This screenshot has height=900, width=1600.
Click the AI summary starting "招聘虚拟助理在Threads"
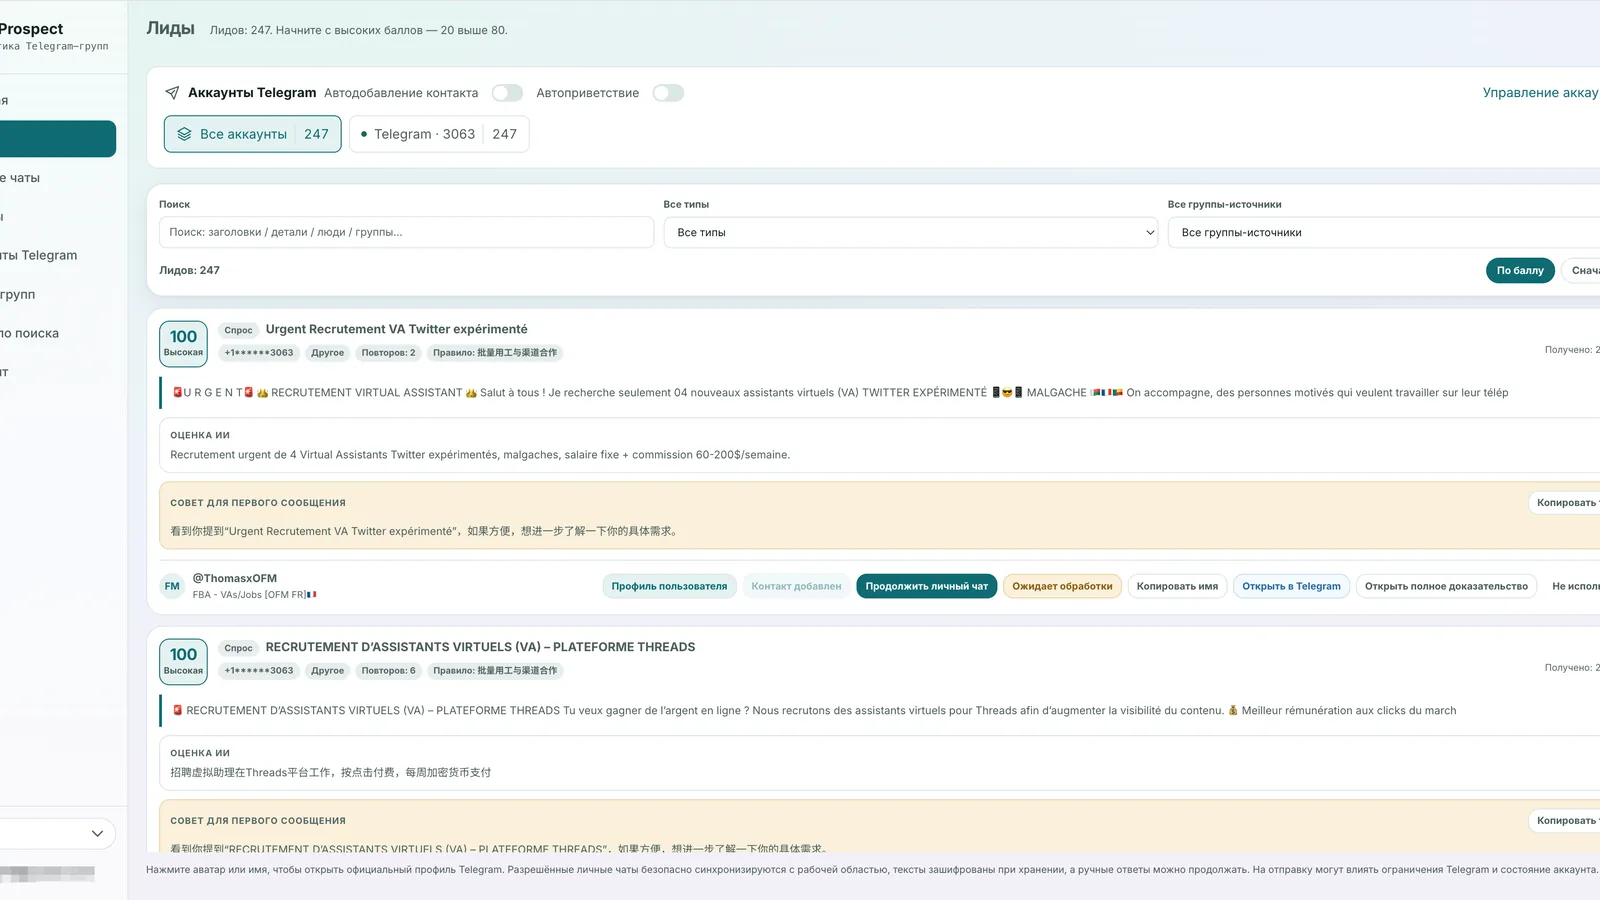pyautogui.click(x=330, y=773)
